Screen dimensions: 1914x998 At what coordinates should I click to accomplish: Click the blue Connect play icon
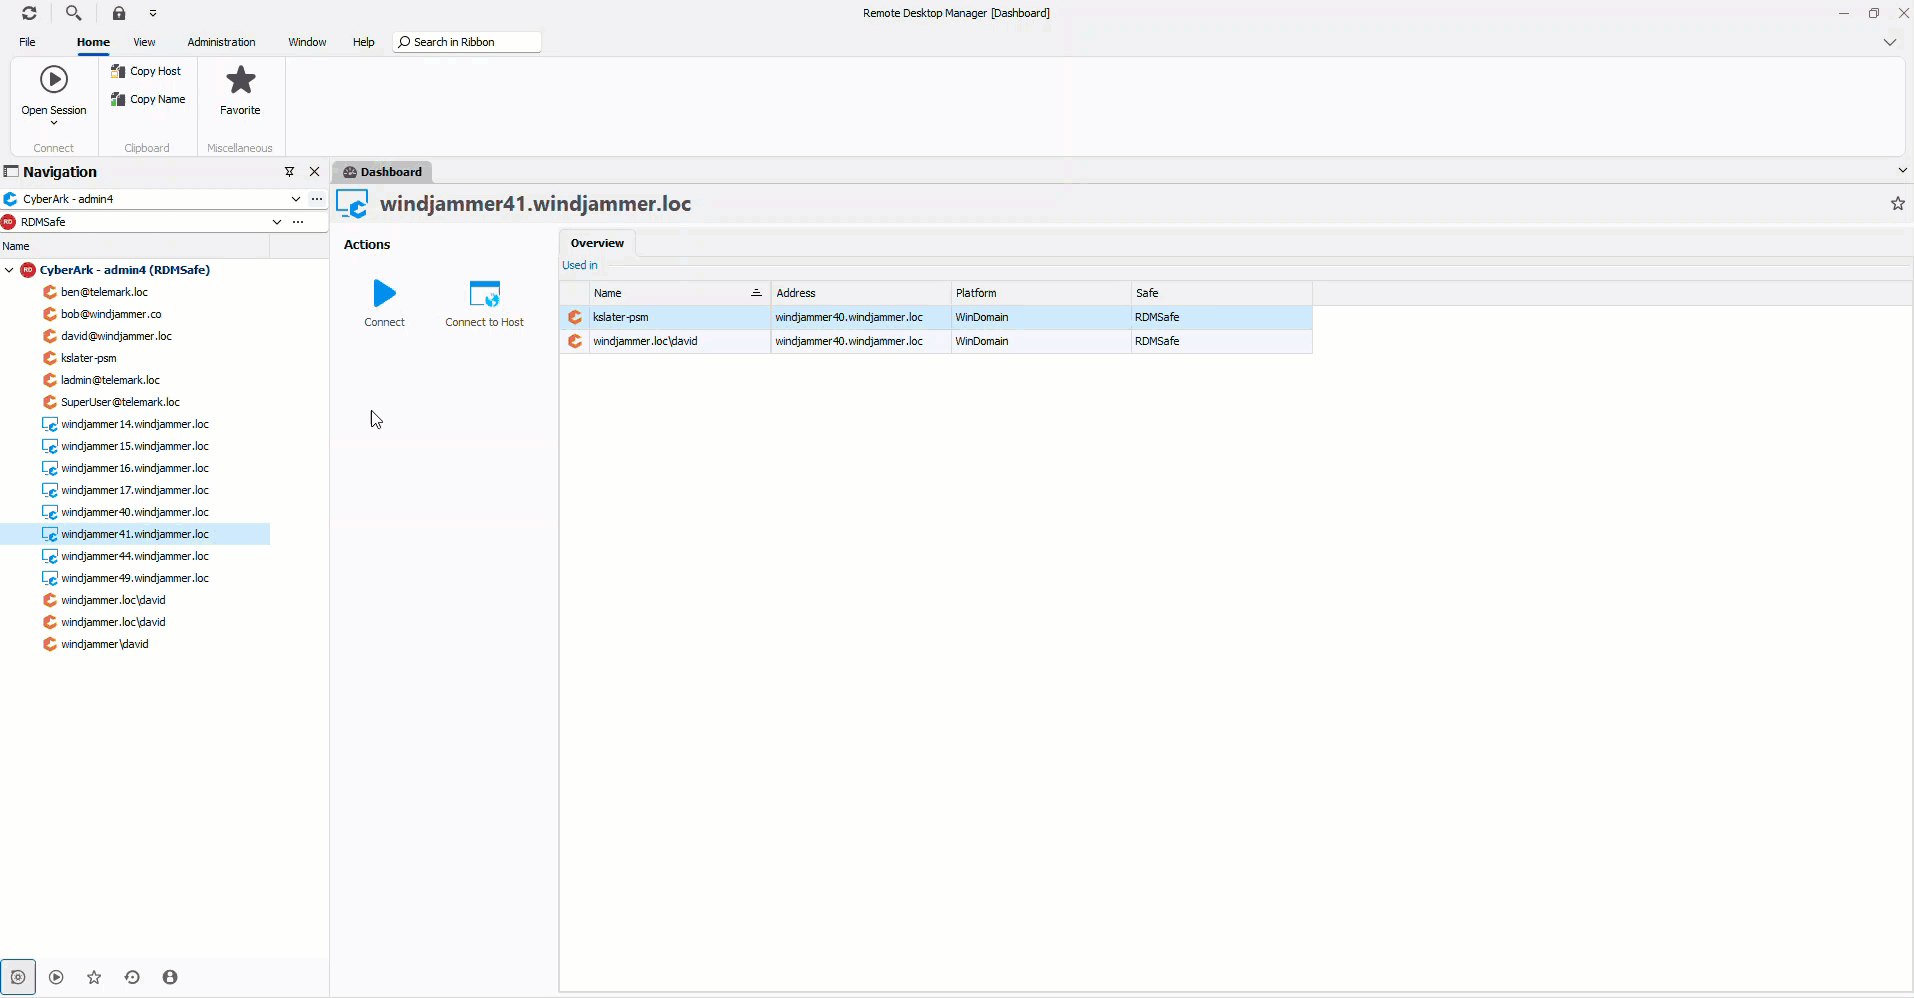[384, 293]
